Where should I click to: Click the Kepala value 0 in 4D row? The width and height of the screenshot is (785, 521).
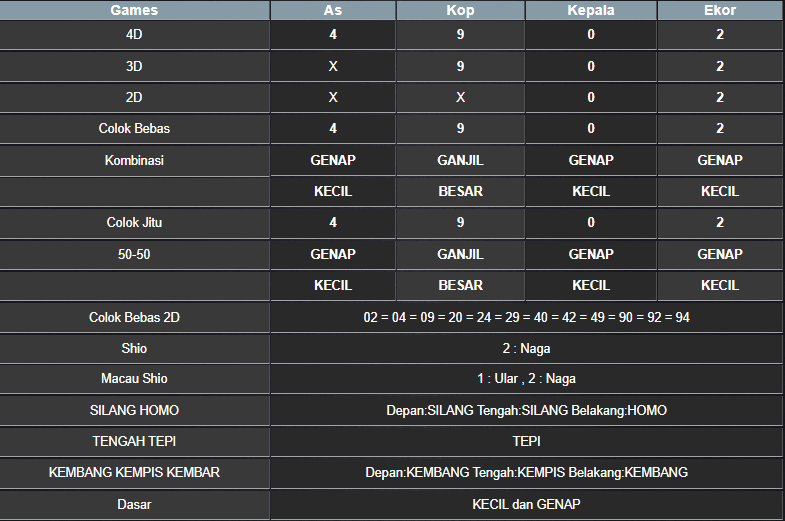pyautogui.click(x=591, y=35)
